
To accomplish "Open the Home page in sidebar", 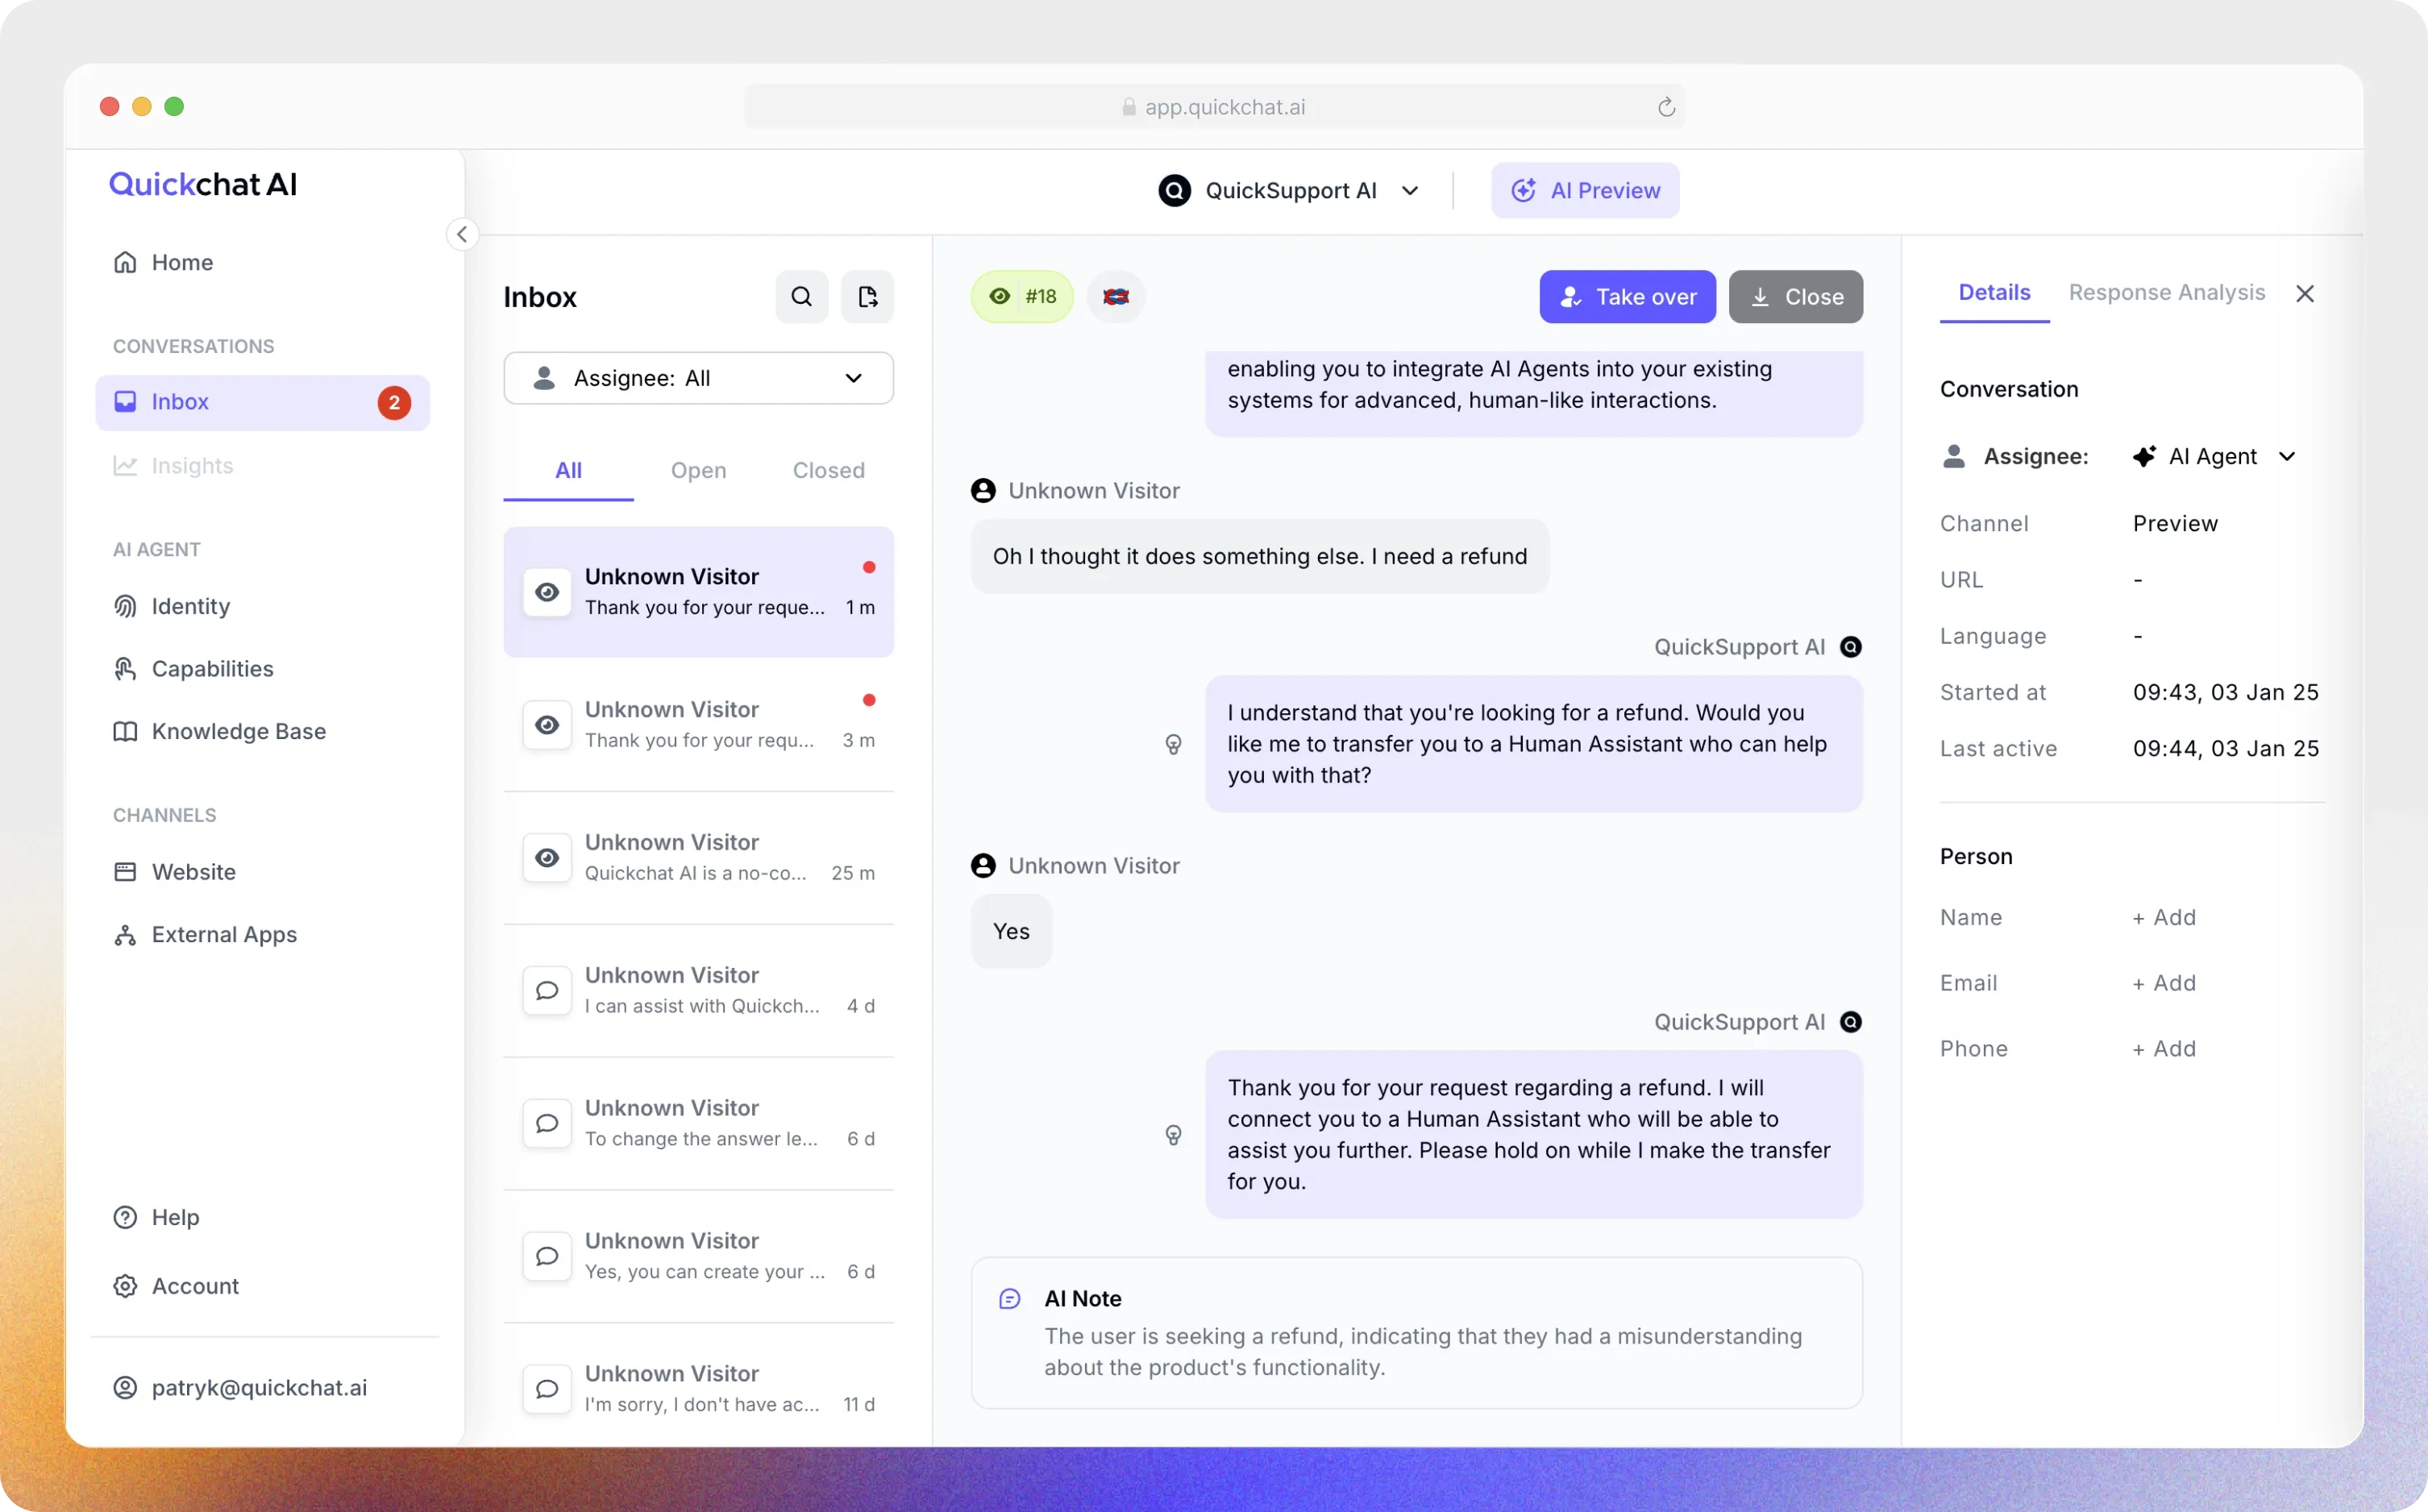I will (163, 262).
